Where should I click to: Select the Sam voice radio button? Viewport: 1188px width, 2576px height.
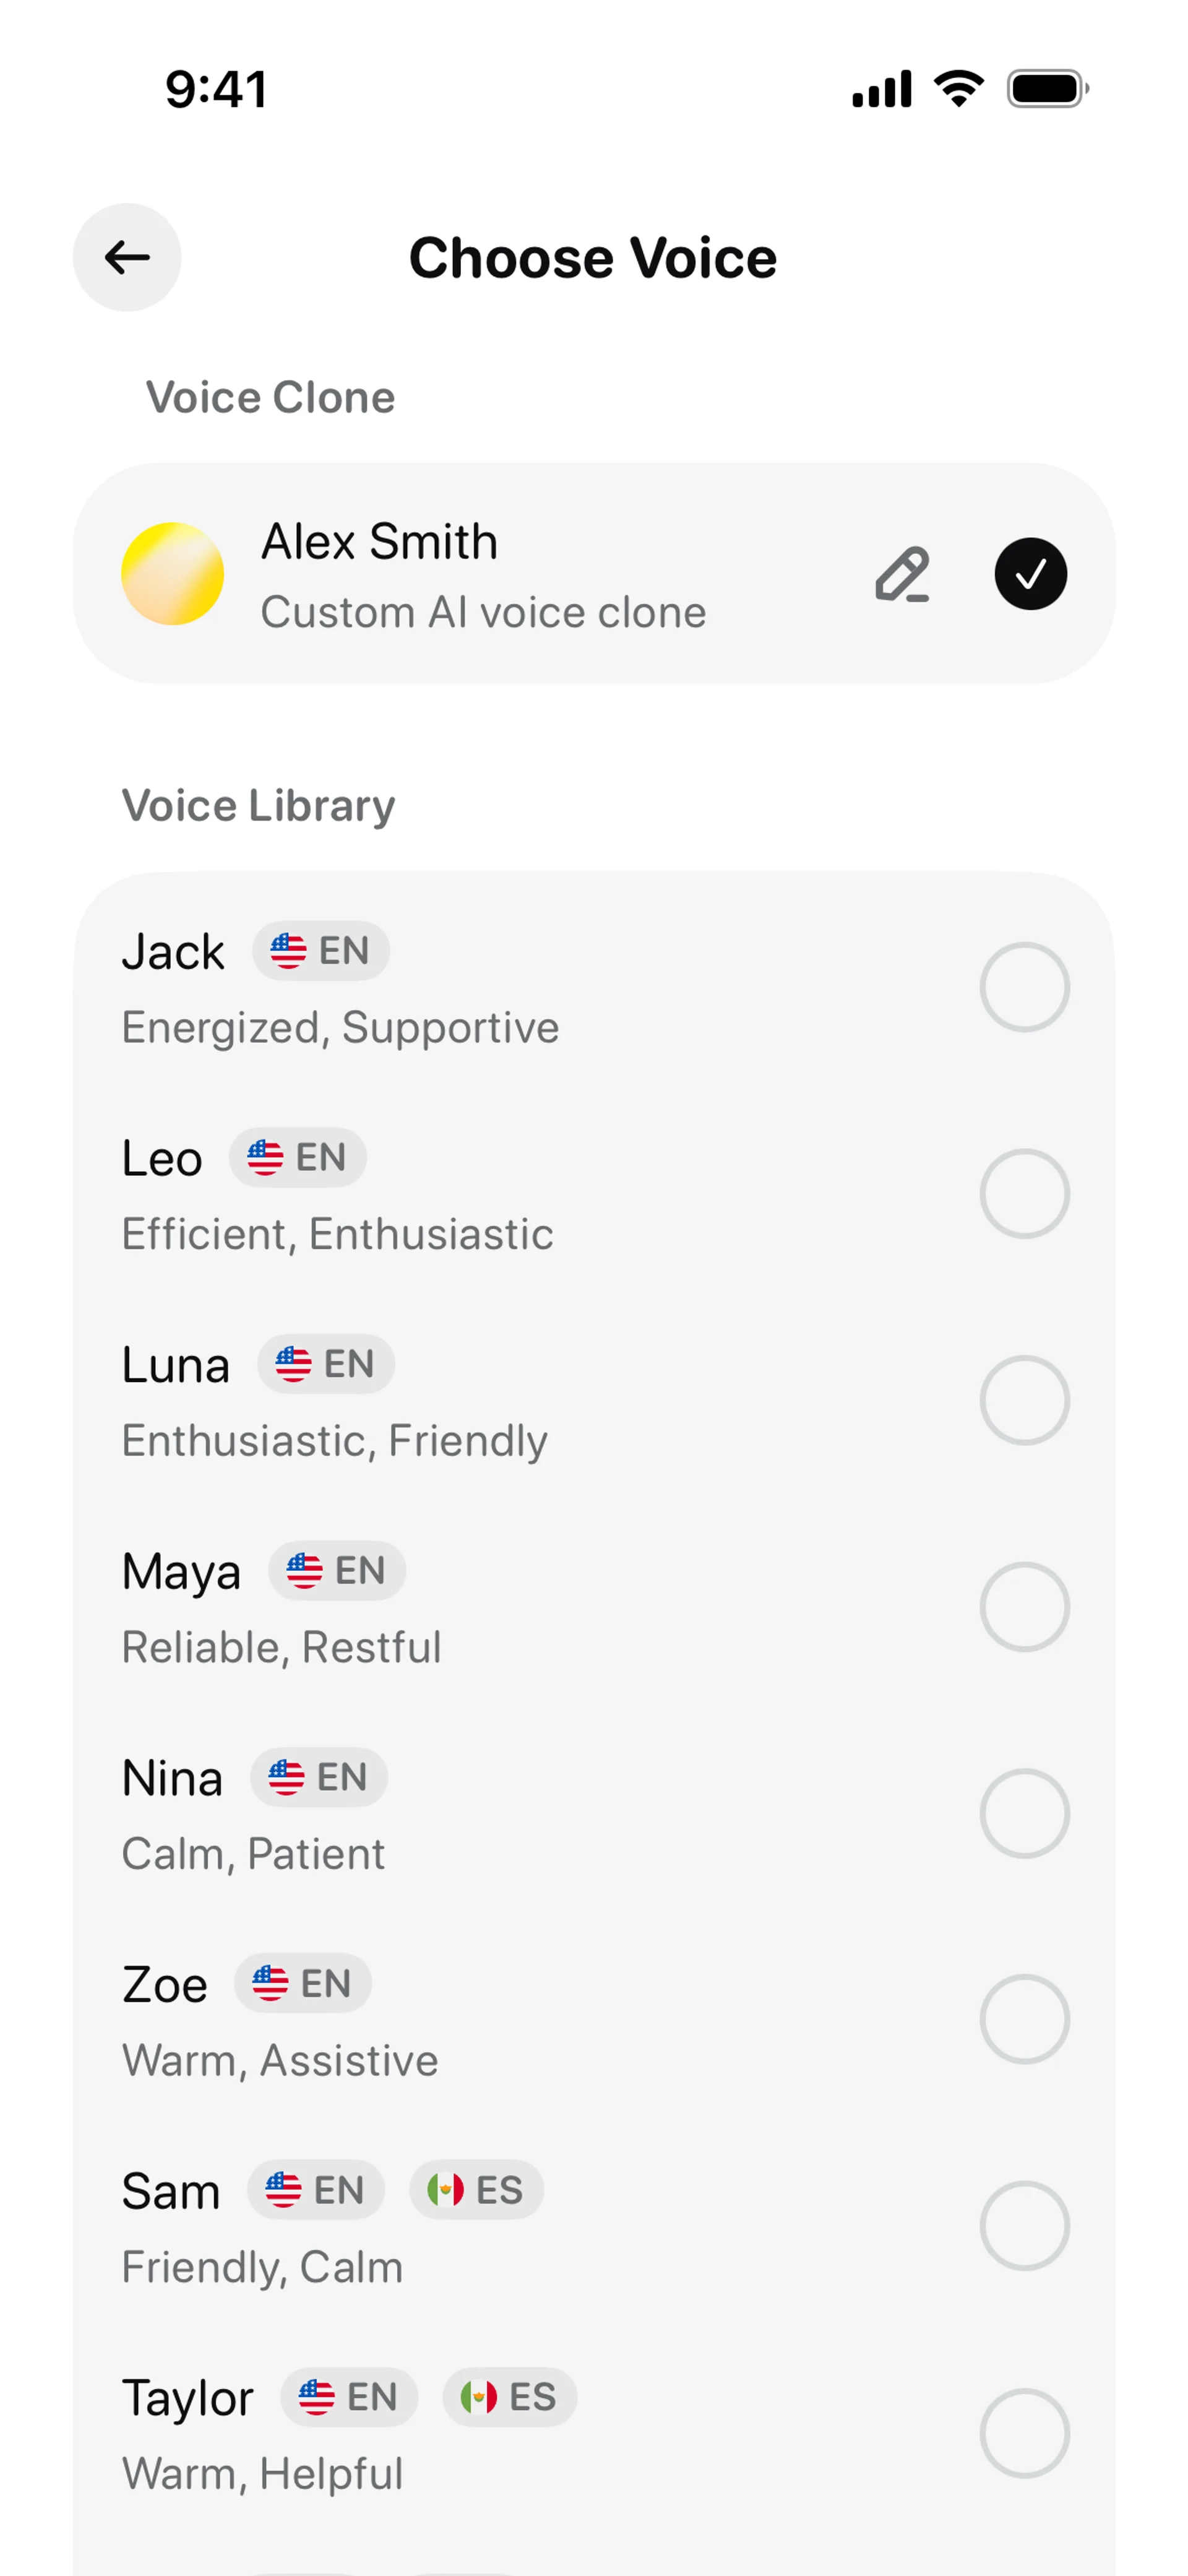[x=1024, y=2226]
